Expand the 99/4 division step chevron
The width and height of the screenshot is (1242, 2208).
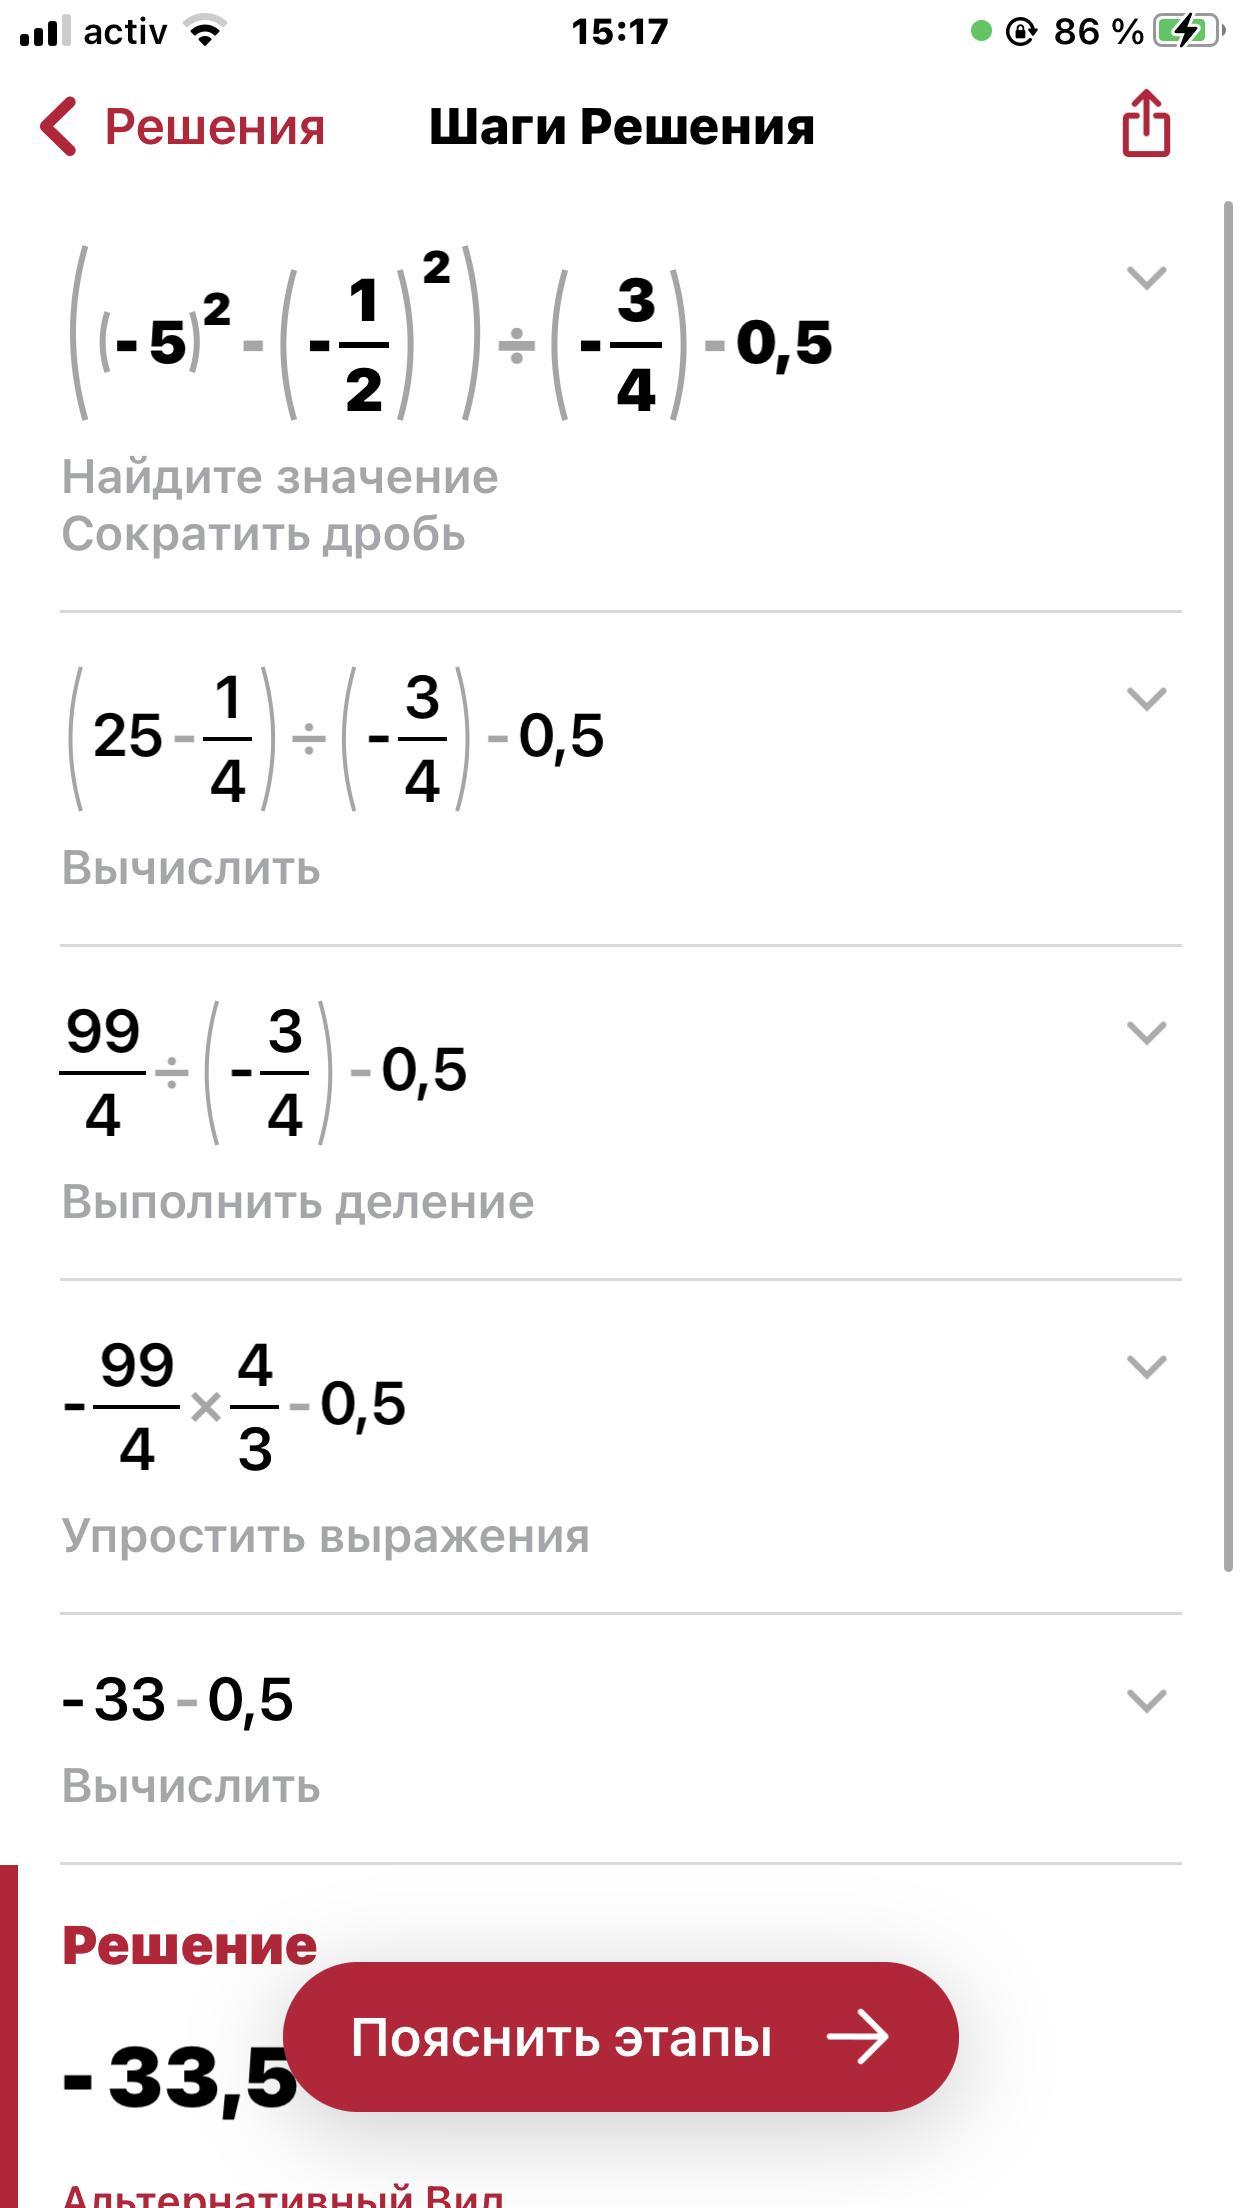click(x=1146, y=1032)
